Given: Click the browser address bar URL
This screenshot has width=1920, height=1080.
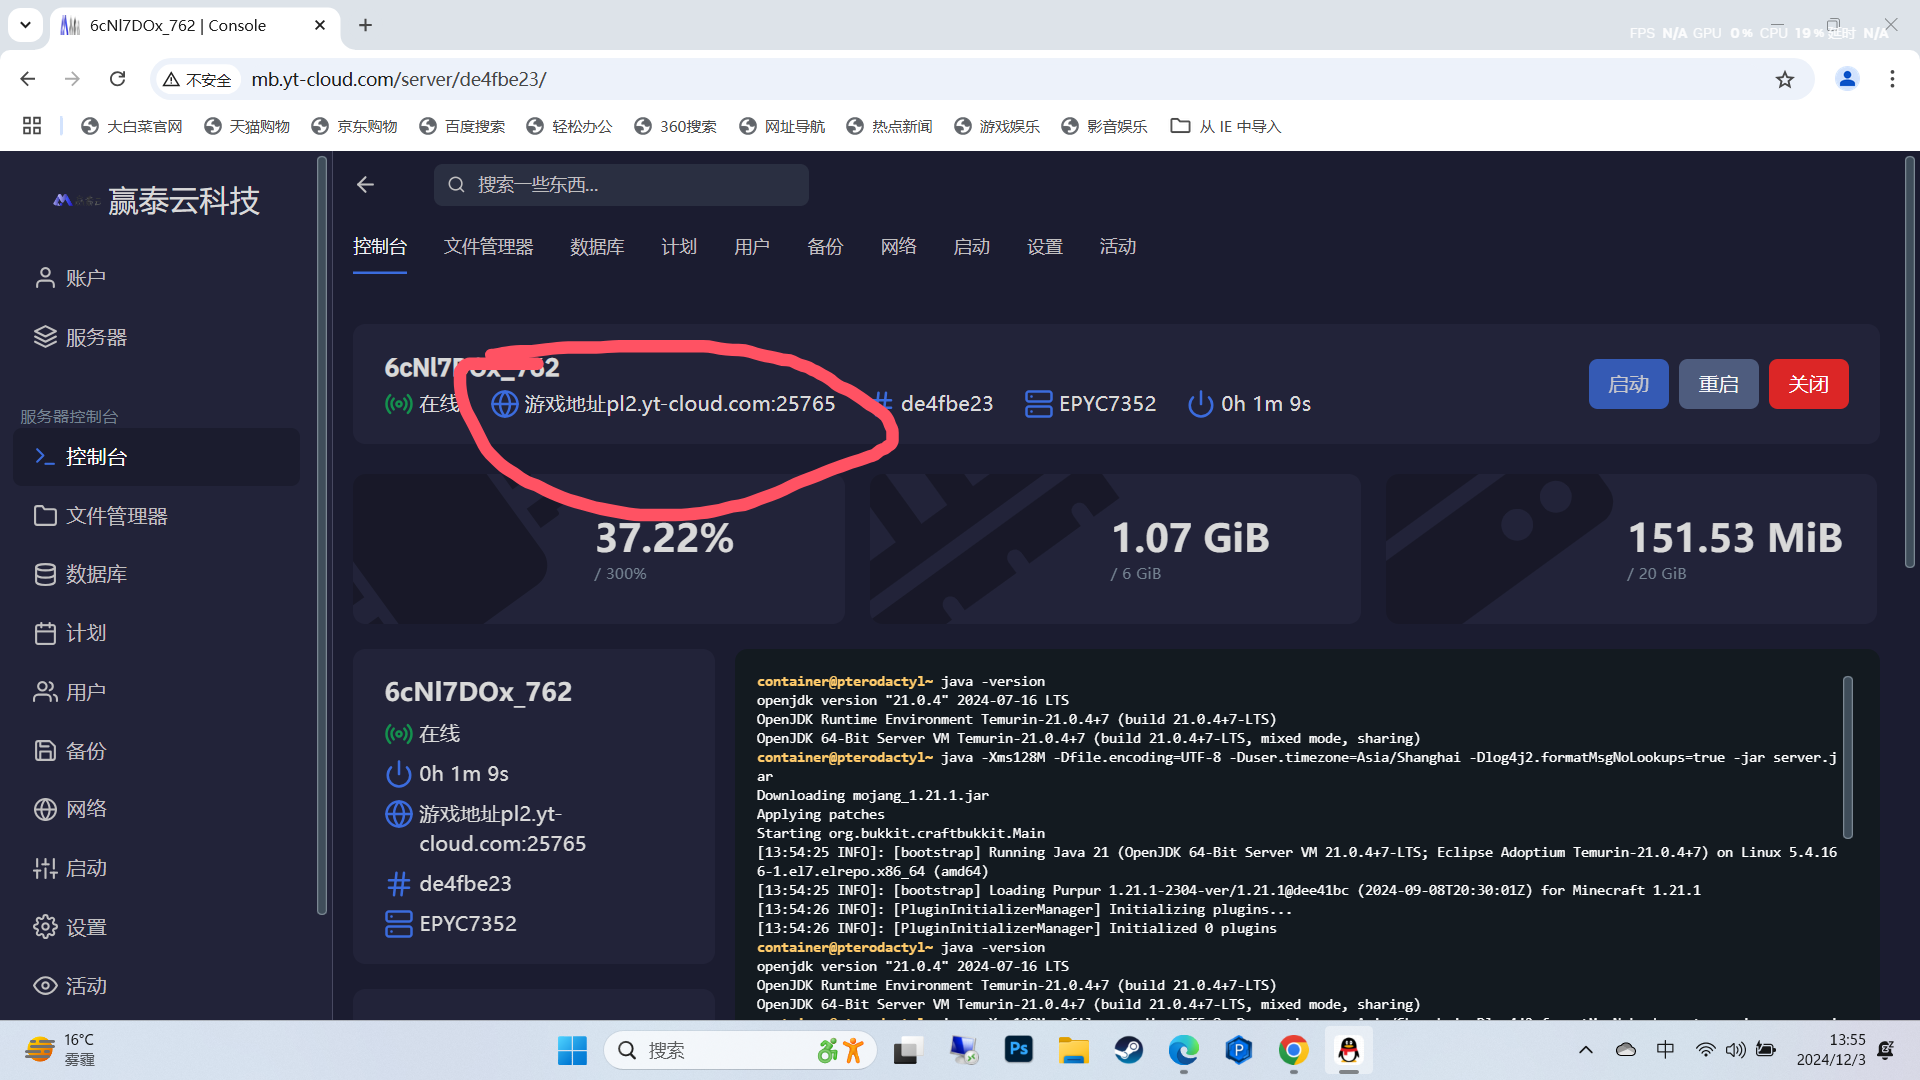Looking at the screenshot, I should pos(398,79).
